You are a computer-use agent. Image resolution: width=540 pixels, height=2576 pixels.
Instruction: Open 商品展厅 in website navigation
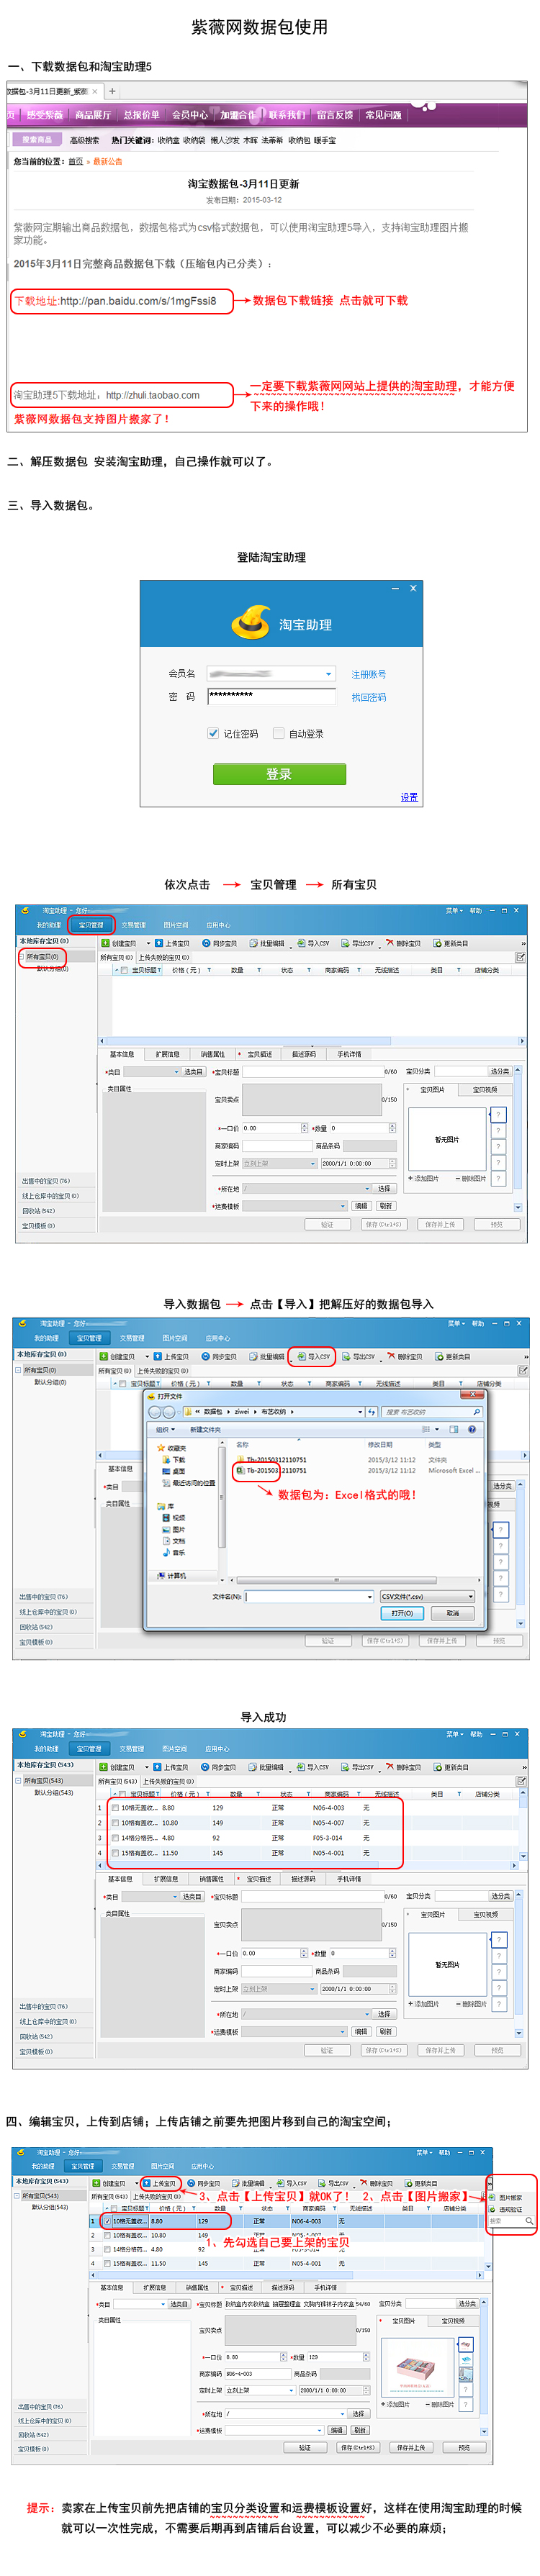(93, 115)
